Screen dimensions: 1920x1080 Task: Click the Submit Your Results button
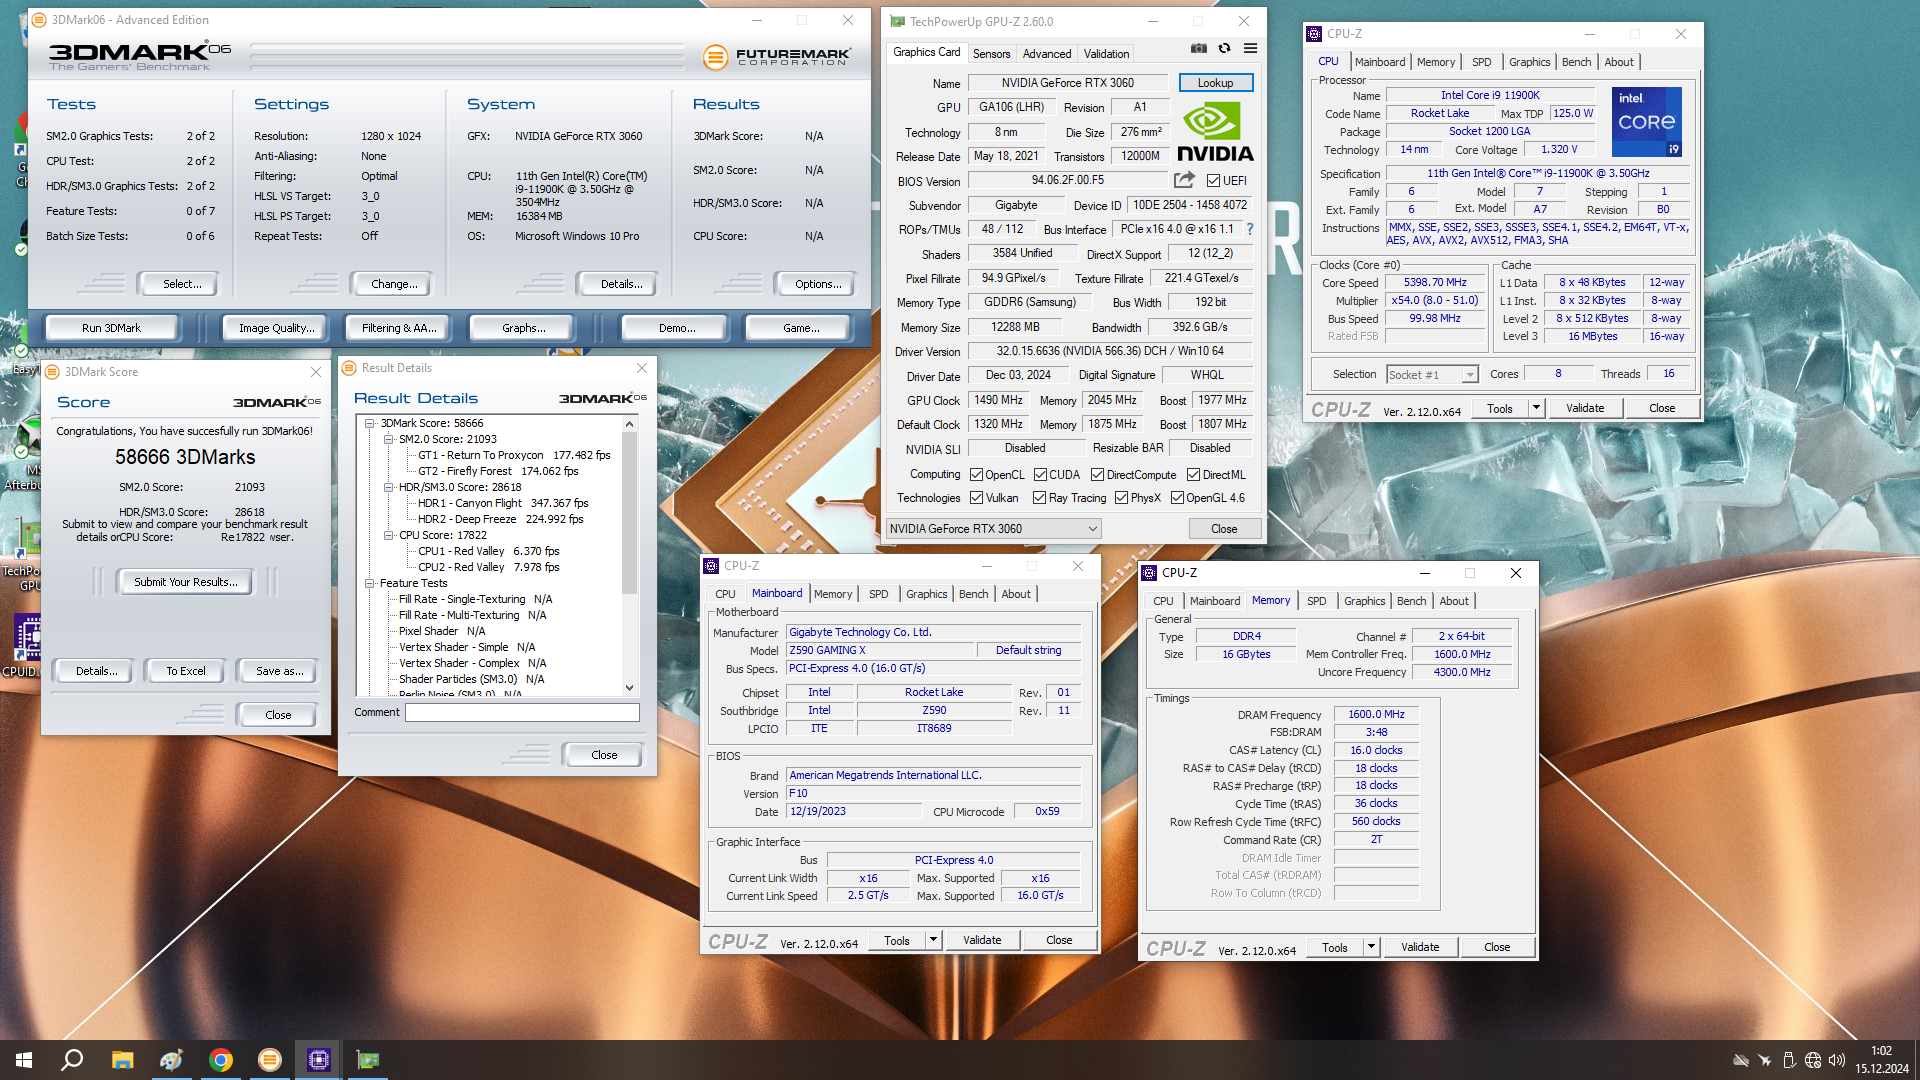coord(186,582)
